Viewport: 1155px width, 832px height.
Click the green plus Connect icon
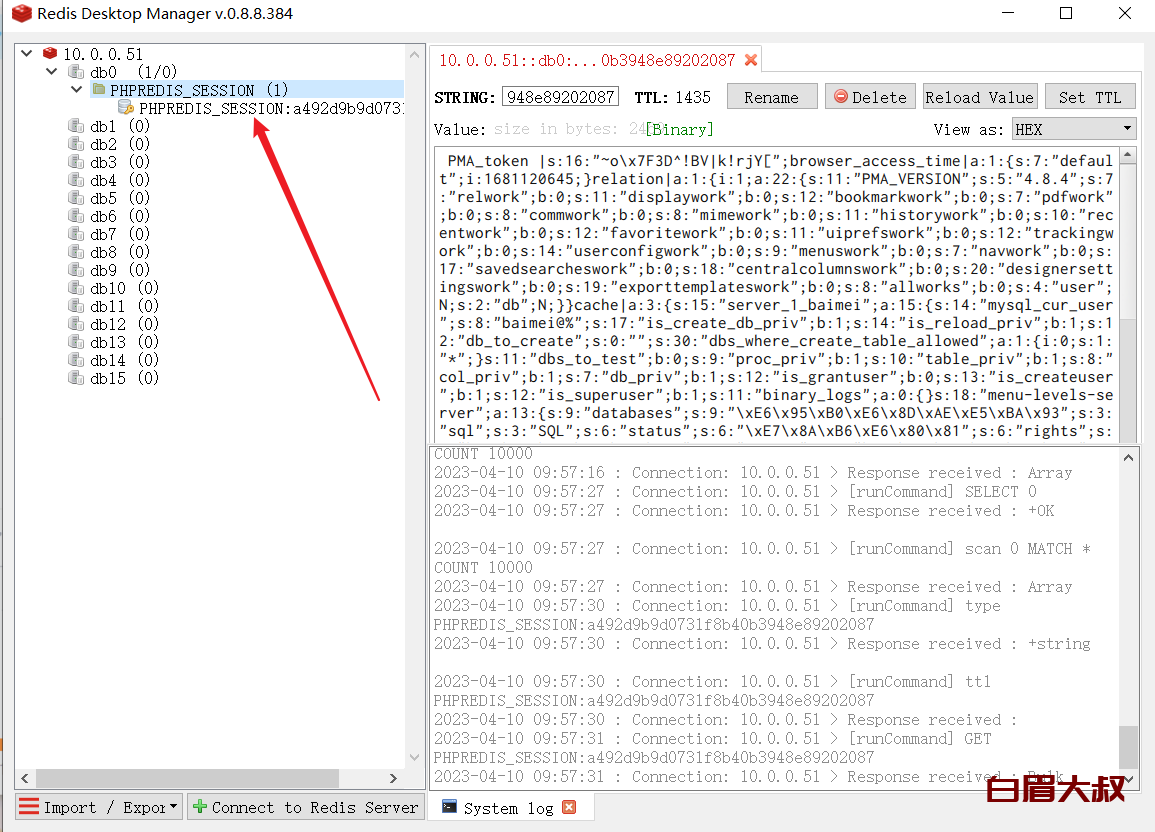click(x=200, y=807)
